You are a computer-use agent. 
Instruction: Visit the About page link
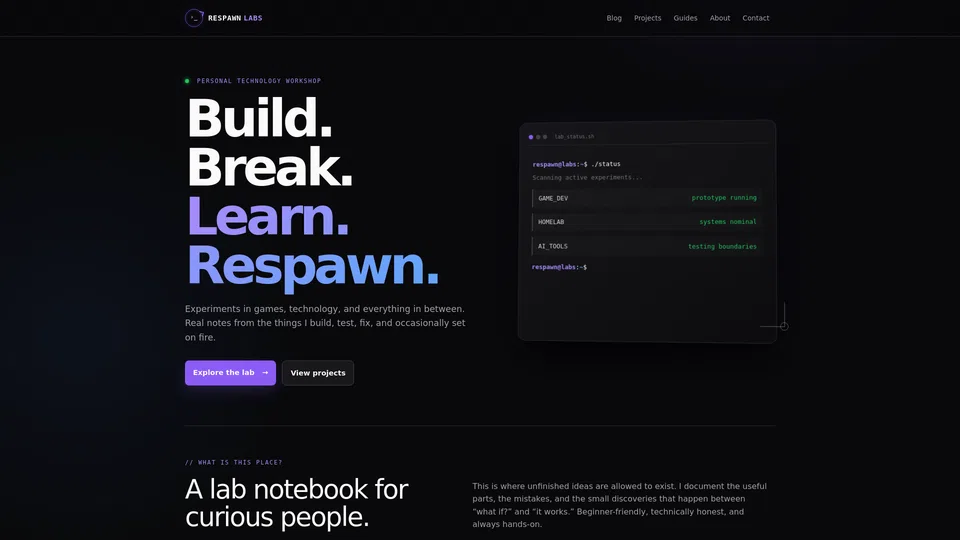(719, 18)
